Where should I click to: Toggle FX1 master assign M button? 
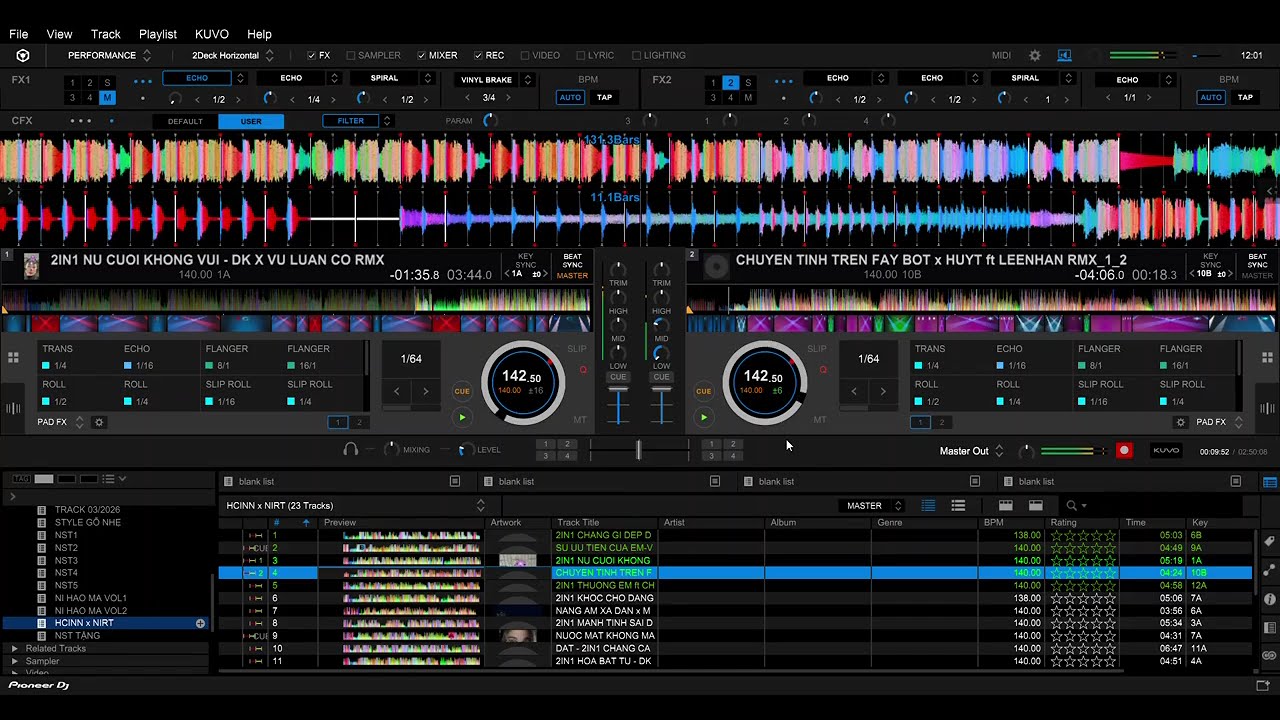pyautogui.click(x=107, y=98)
